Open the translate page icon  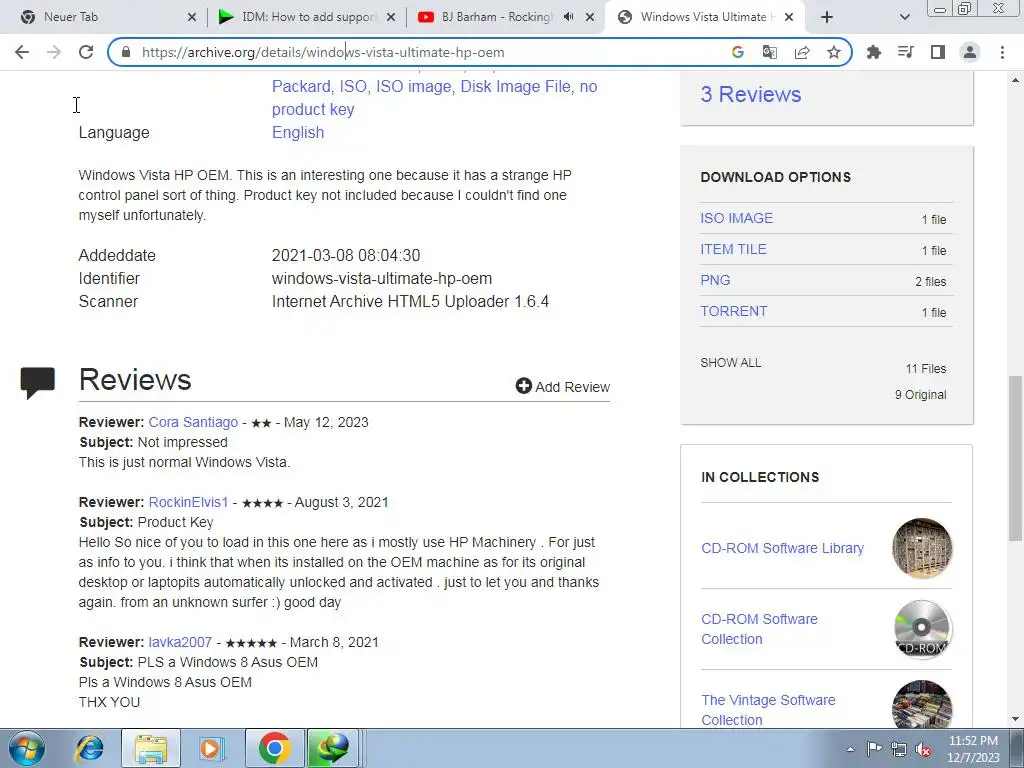(769, 52)
